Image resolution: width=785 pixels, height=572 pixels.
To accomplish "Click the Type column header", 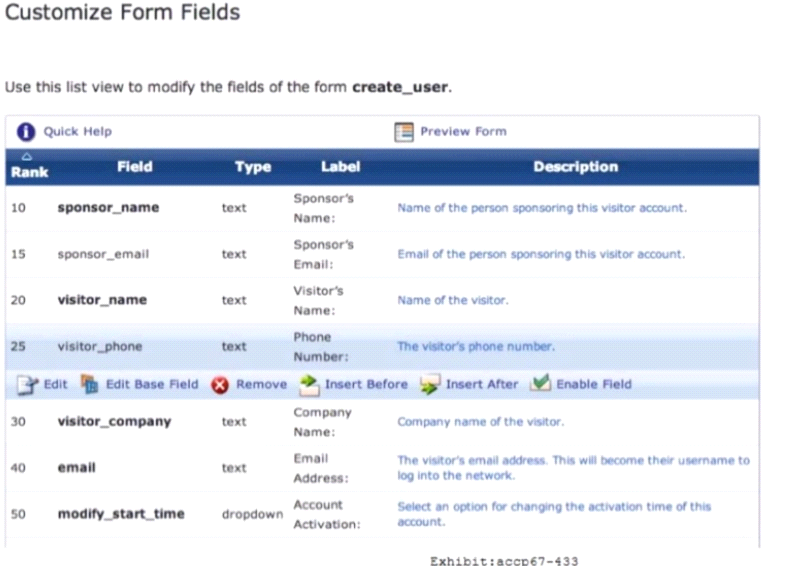I will [253, 167].
